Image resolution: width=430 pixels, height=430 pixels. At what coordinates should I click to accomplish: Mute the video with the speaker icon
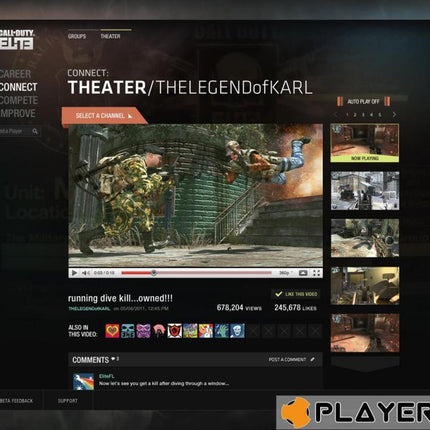[85, 273]
